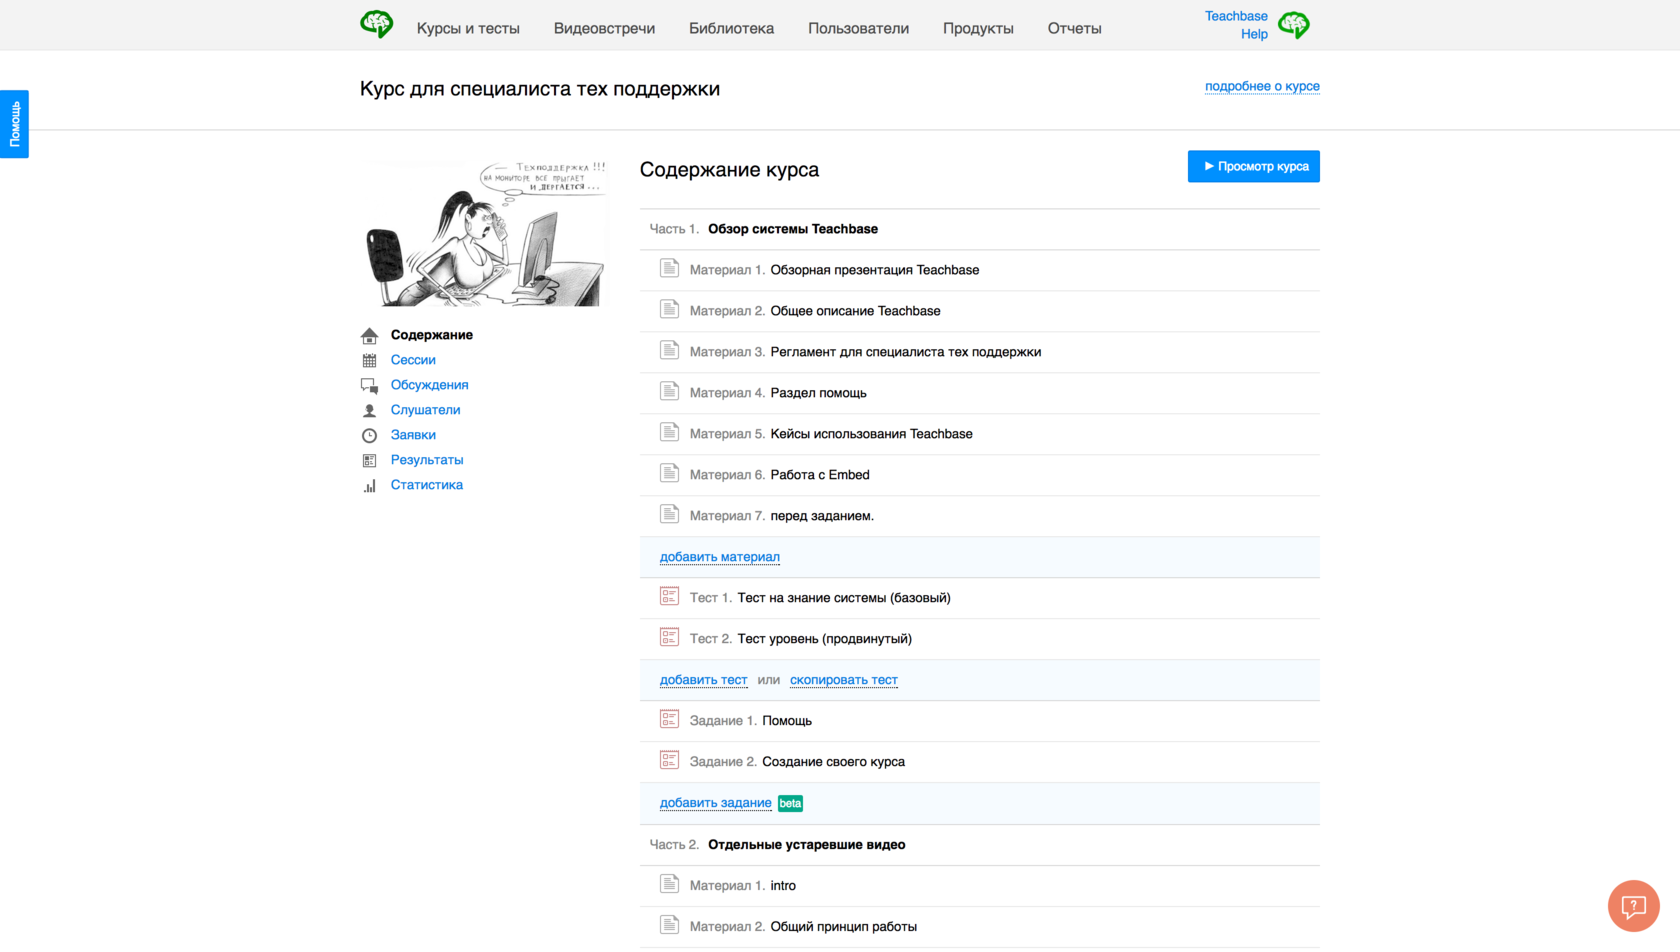Select Обсуждения in the sidebar
This screenshot has width=1680, height=952.
point(430,385)
